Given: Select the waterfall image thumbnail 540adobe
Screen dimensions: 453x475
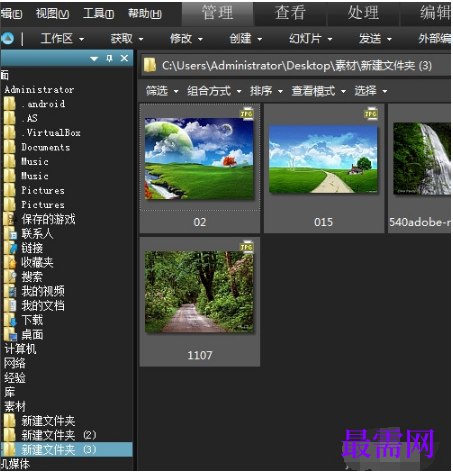Looking at the screenshot, I should click(422, 159).
